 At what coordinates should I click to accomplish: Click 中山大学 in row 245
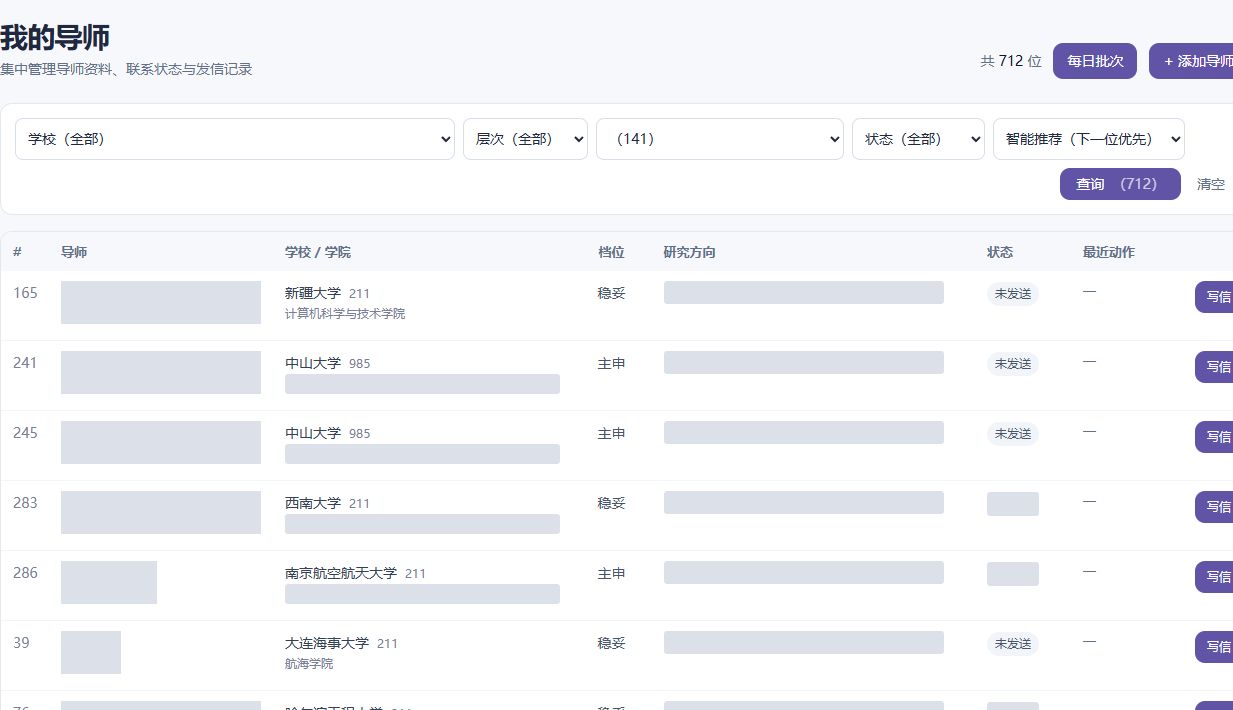(x=313, y=433)
